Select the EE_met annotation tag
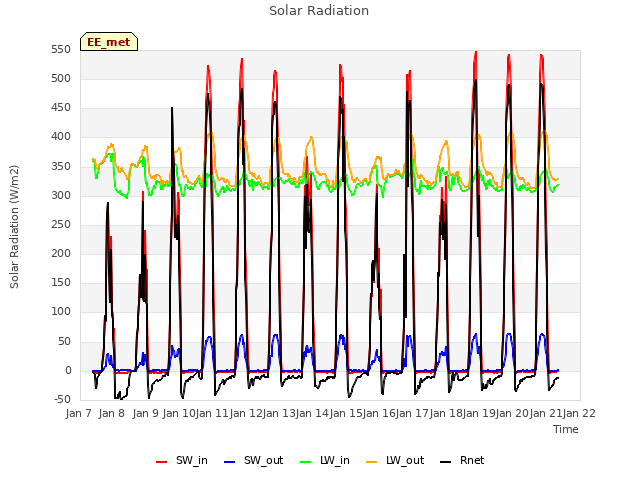The height and width of the screenshot is (480, 640). [x=109, y=42]
